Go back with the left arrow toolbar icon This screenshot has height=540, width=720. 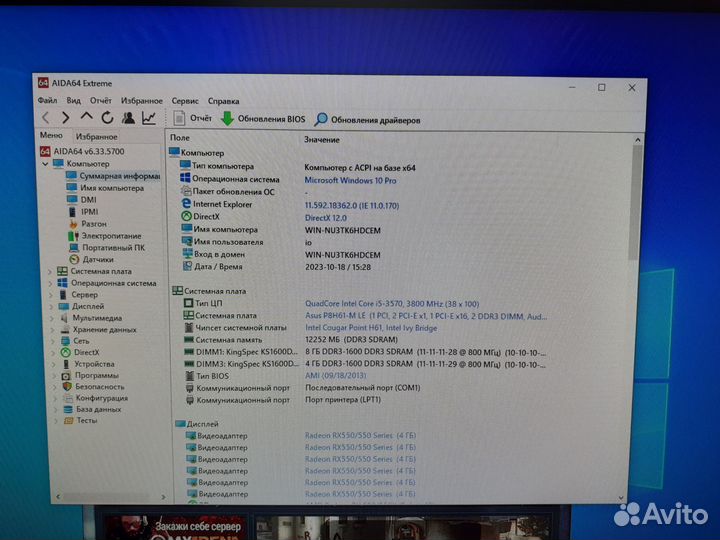click(x=45, y=118)
